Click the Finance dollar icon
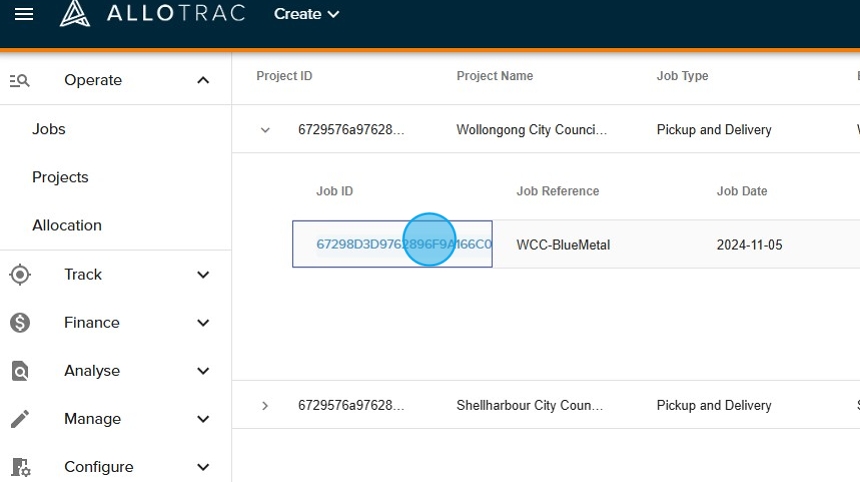The height and width of the screenshot is (482, 860). (20, 323)
